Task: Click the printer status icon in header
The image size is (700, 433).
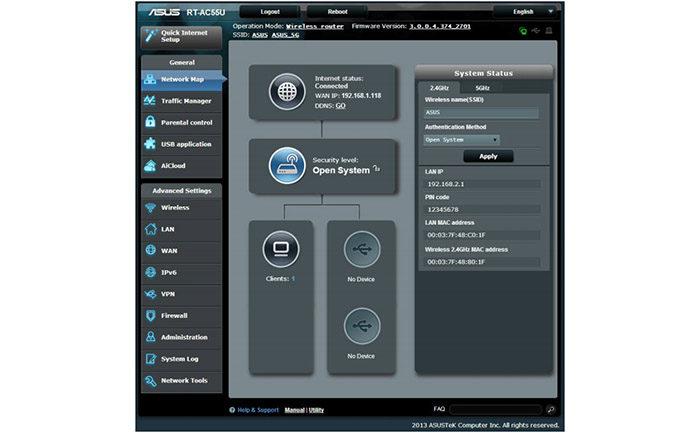Action: point(549,31)
